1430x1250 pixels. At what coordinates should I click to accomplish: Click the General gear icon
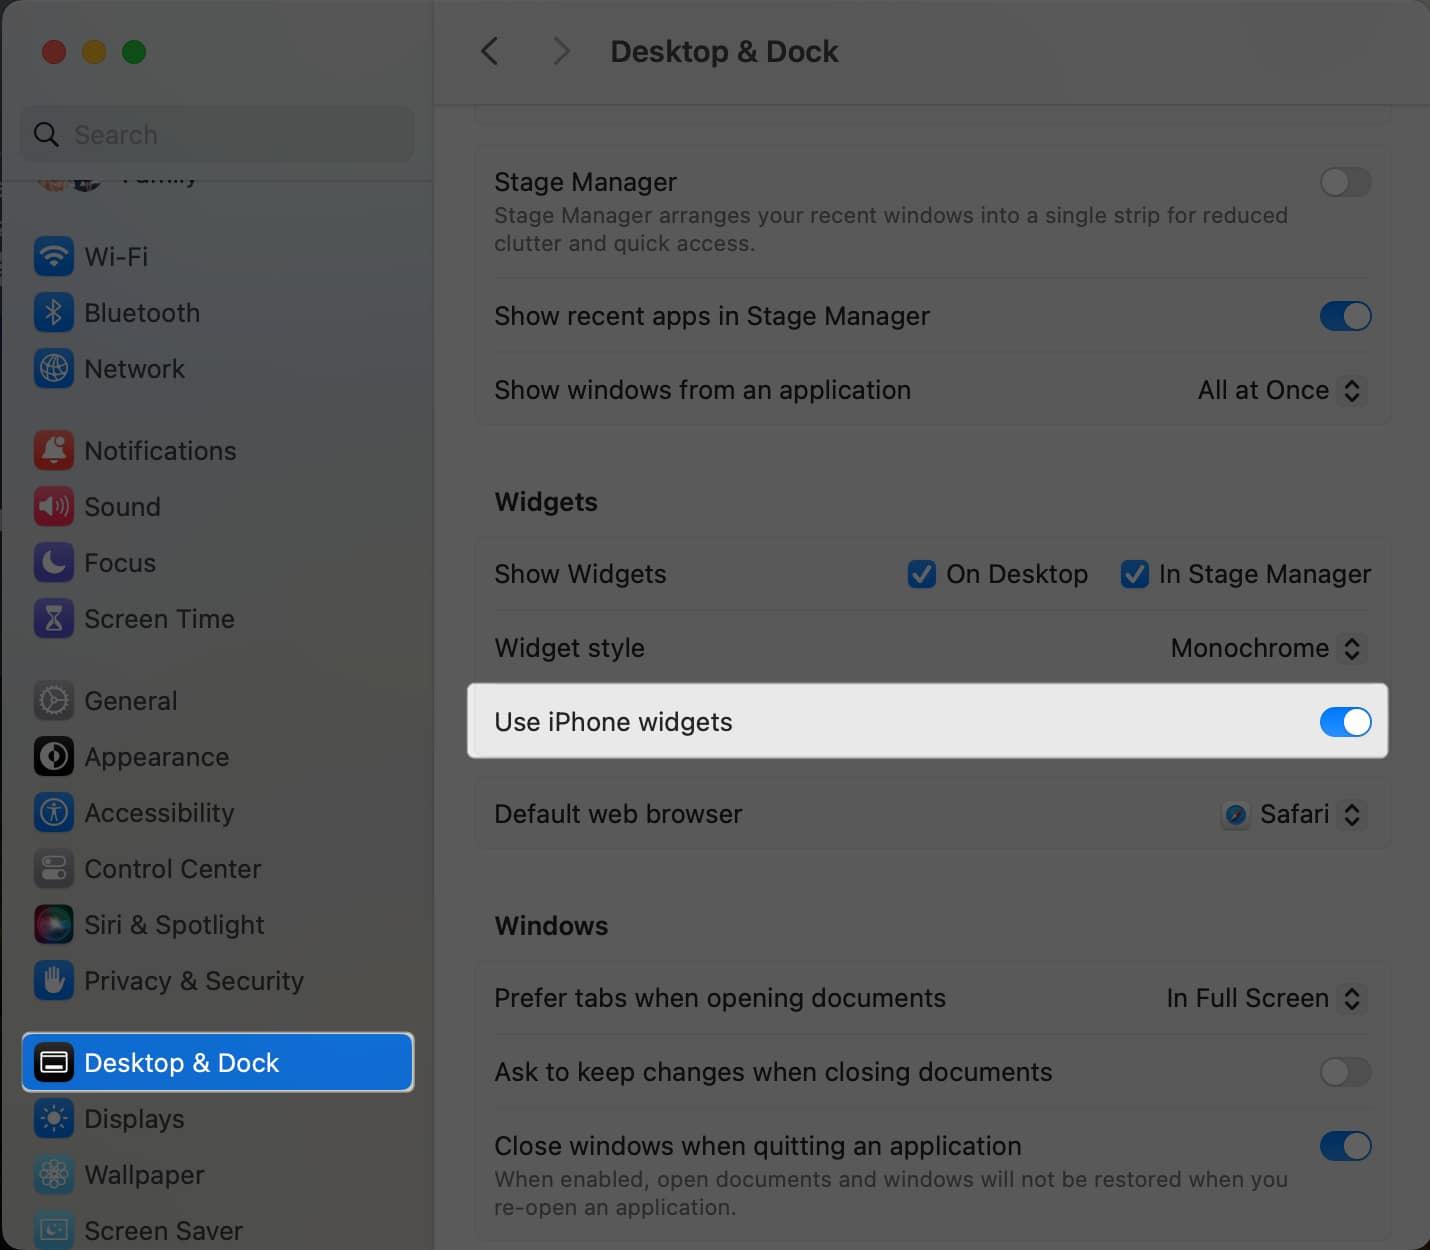54,701
